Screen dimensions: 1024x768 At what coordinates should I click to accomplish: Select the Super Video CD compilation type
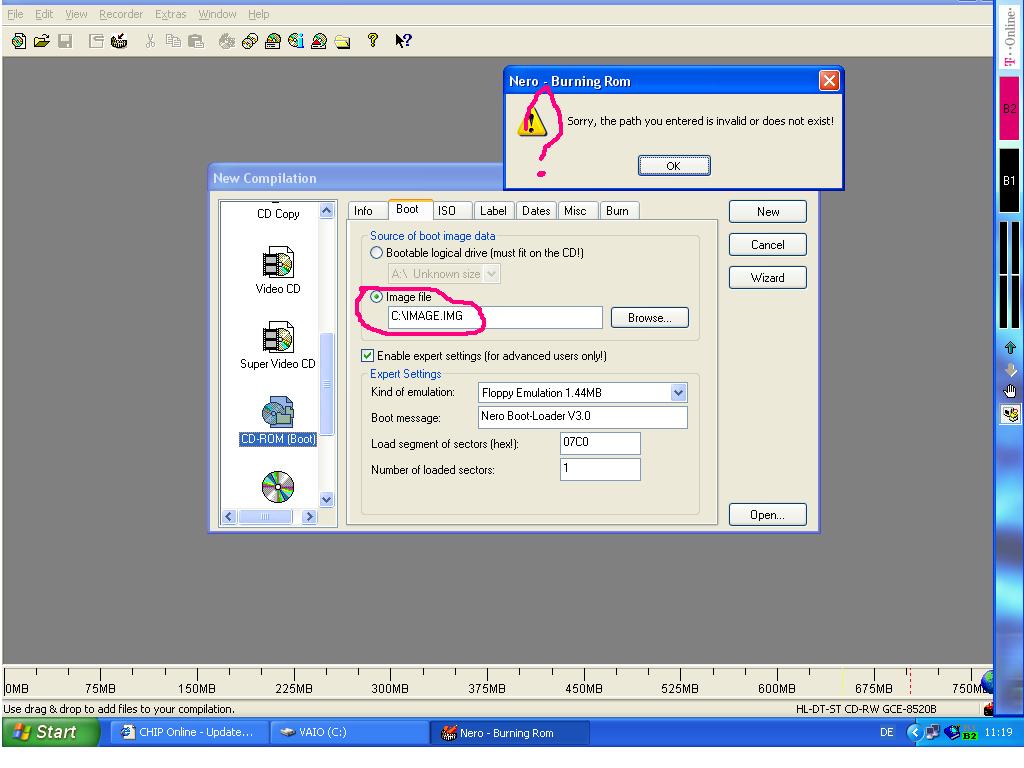pos(278,345)
